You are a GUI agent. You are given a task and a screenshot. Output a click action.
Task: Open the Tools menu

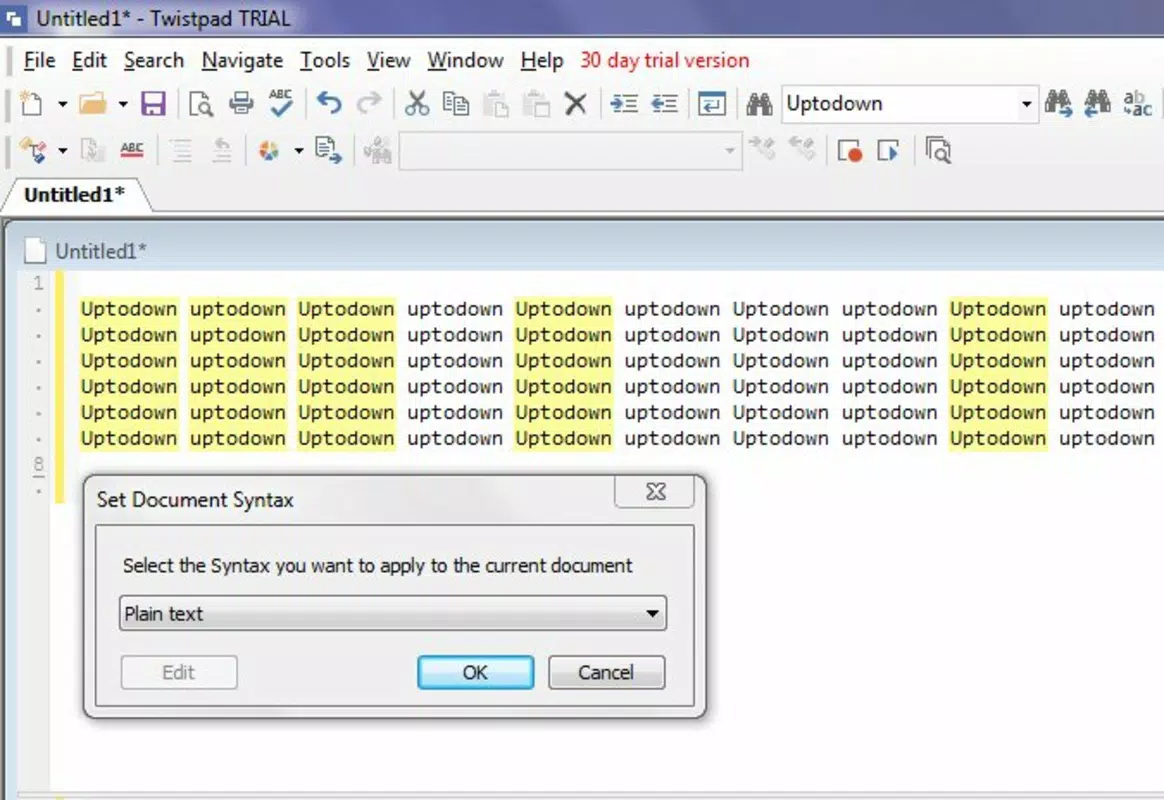(324, 60)
